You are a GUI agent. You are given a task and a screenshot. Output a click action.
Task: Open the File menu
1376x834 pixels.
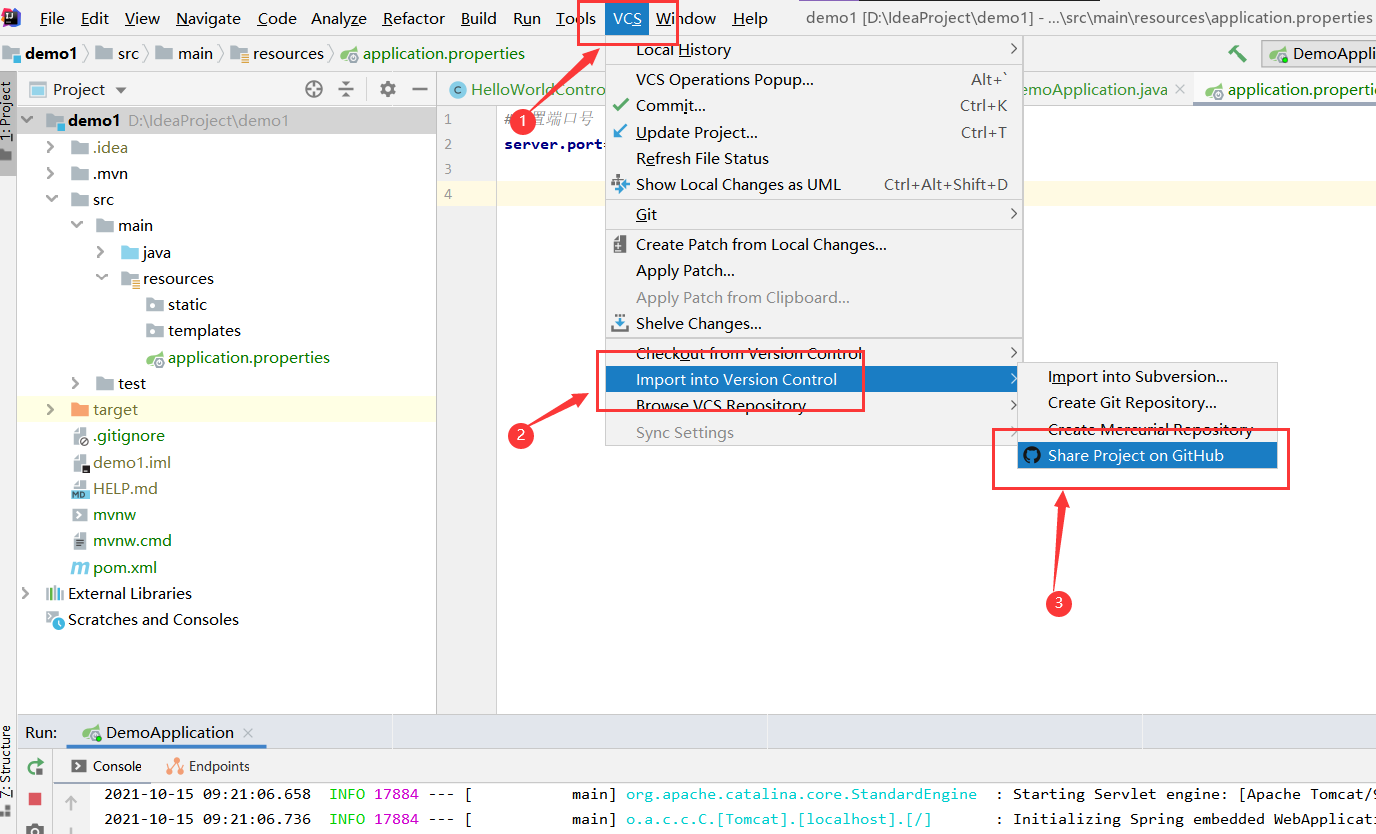click(52, 18)
